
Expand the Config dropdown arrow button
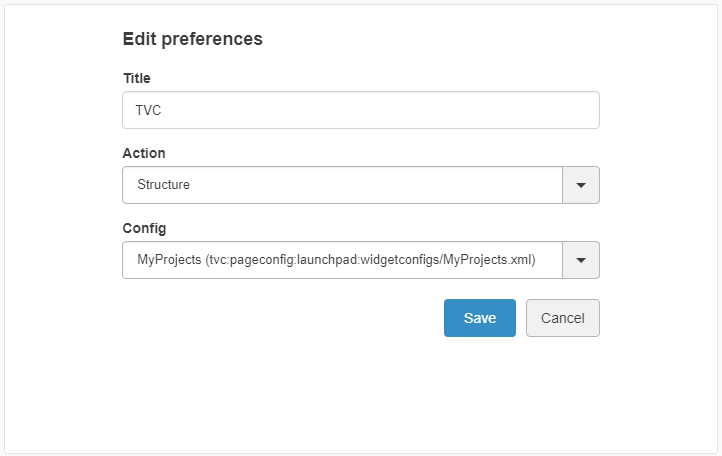pos(581,260)
